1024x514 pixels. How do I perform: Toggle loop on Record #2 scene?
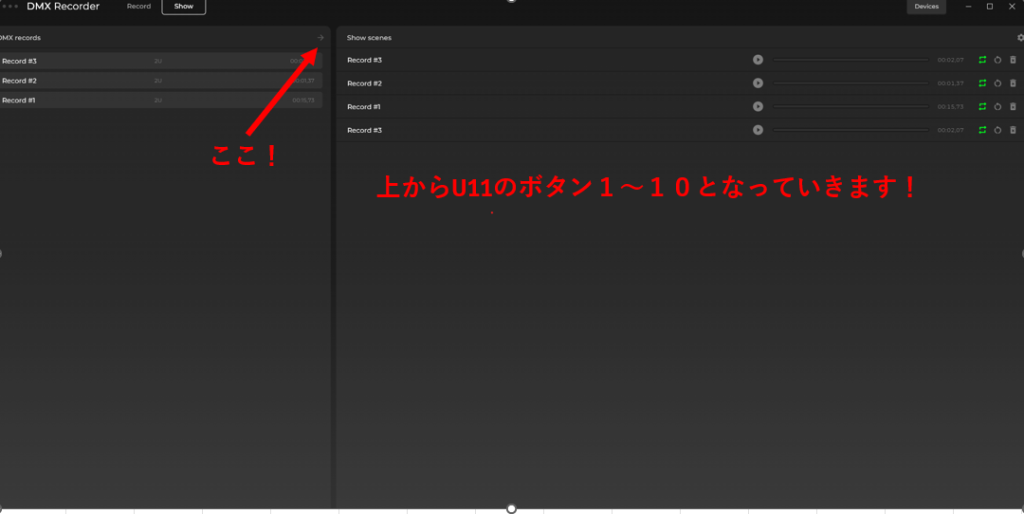(x=983, y=83)
